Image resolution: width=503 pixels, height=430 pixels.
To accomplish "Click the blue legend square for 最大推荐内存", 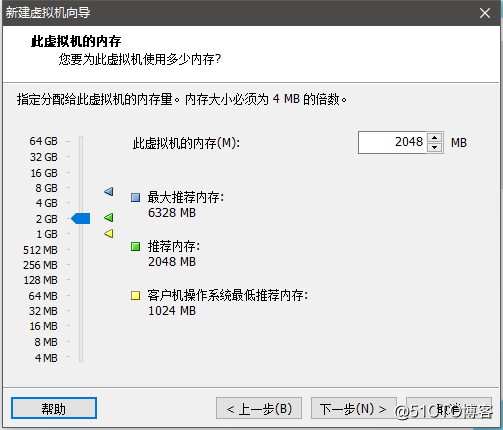I will (x=135, y=197).
